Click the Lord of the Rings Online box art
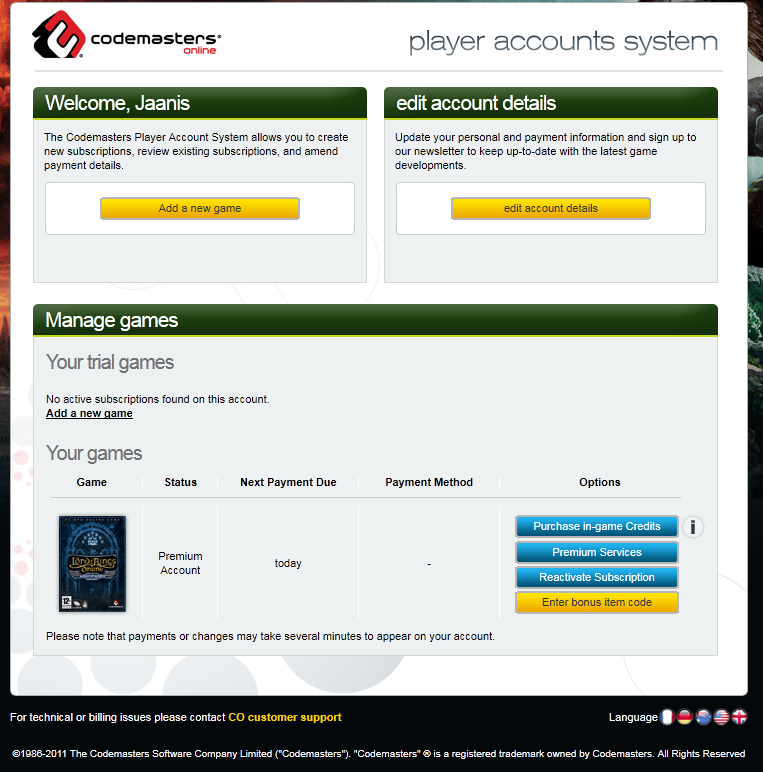This screenshot has height=772, width=763. 92,563
